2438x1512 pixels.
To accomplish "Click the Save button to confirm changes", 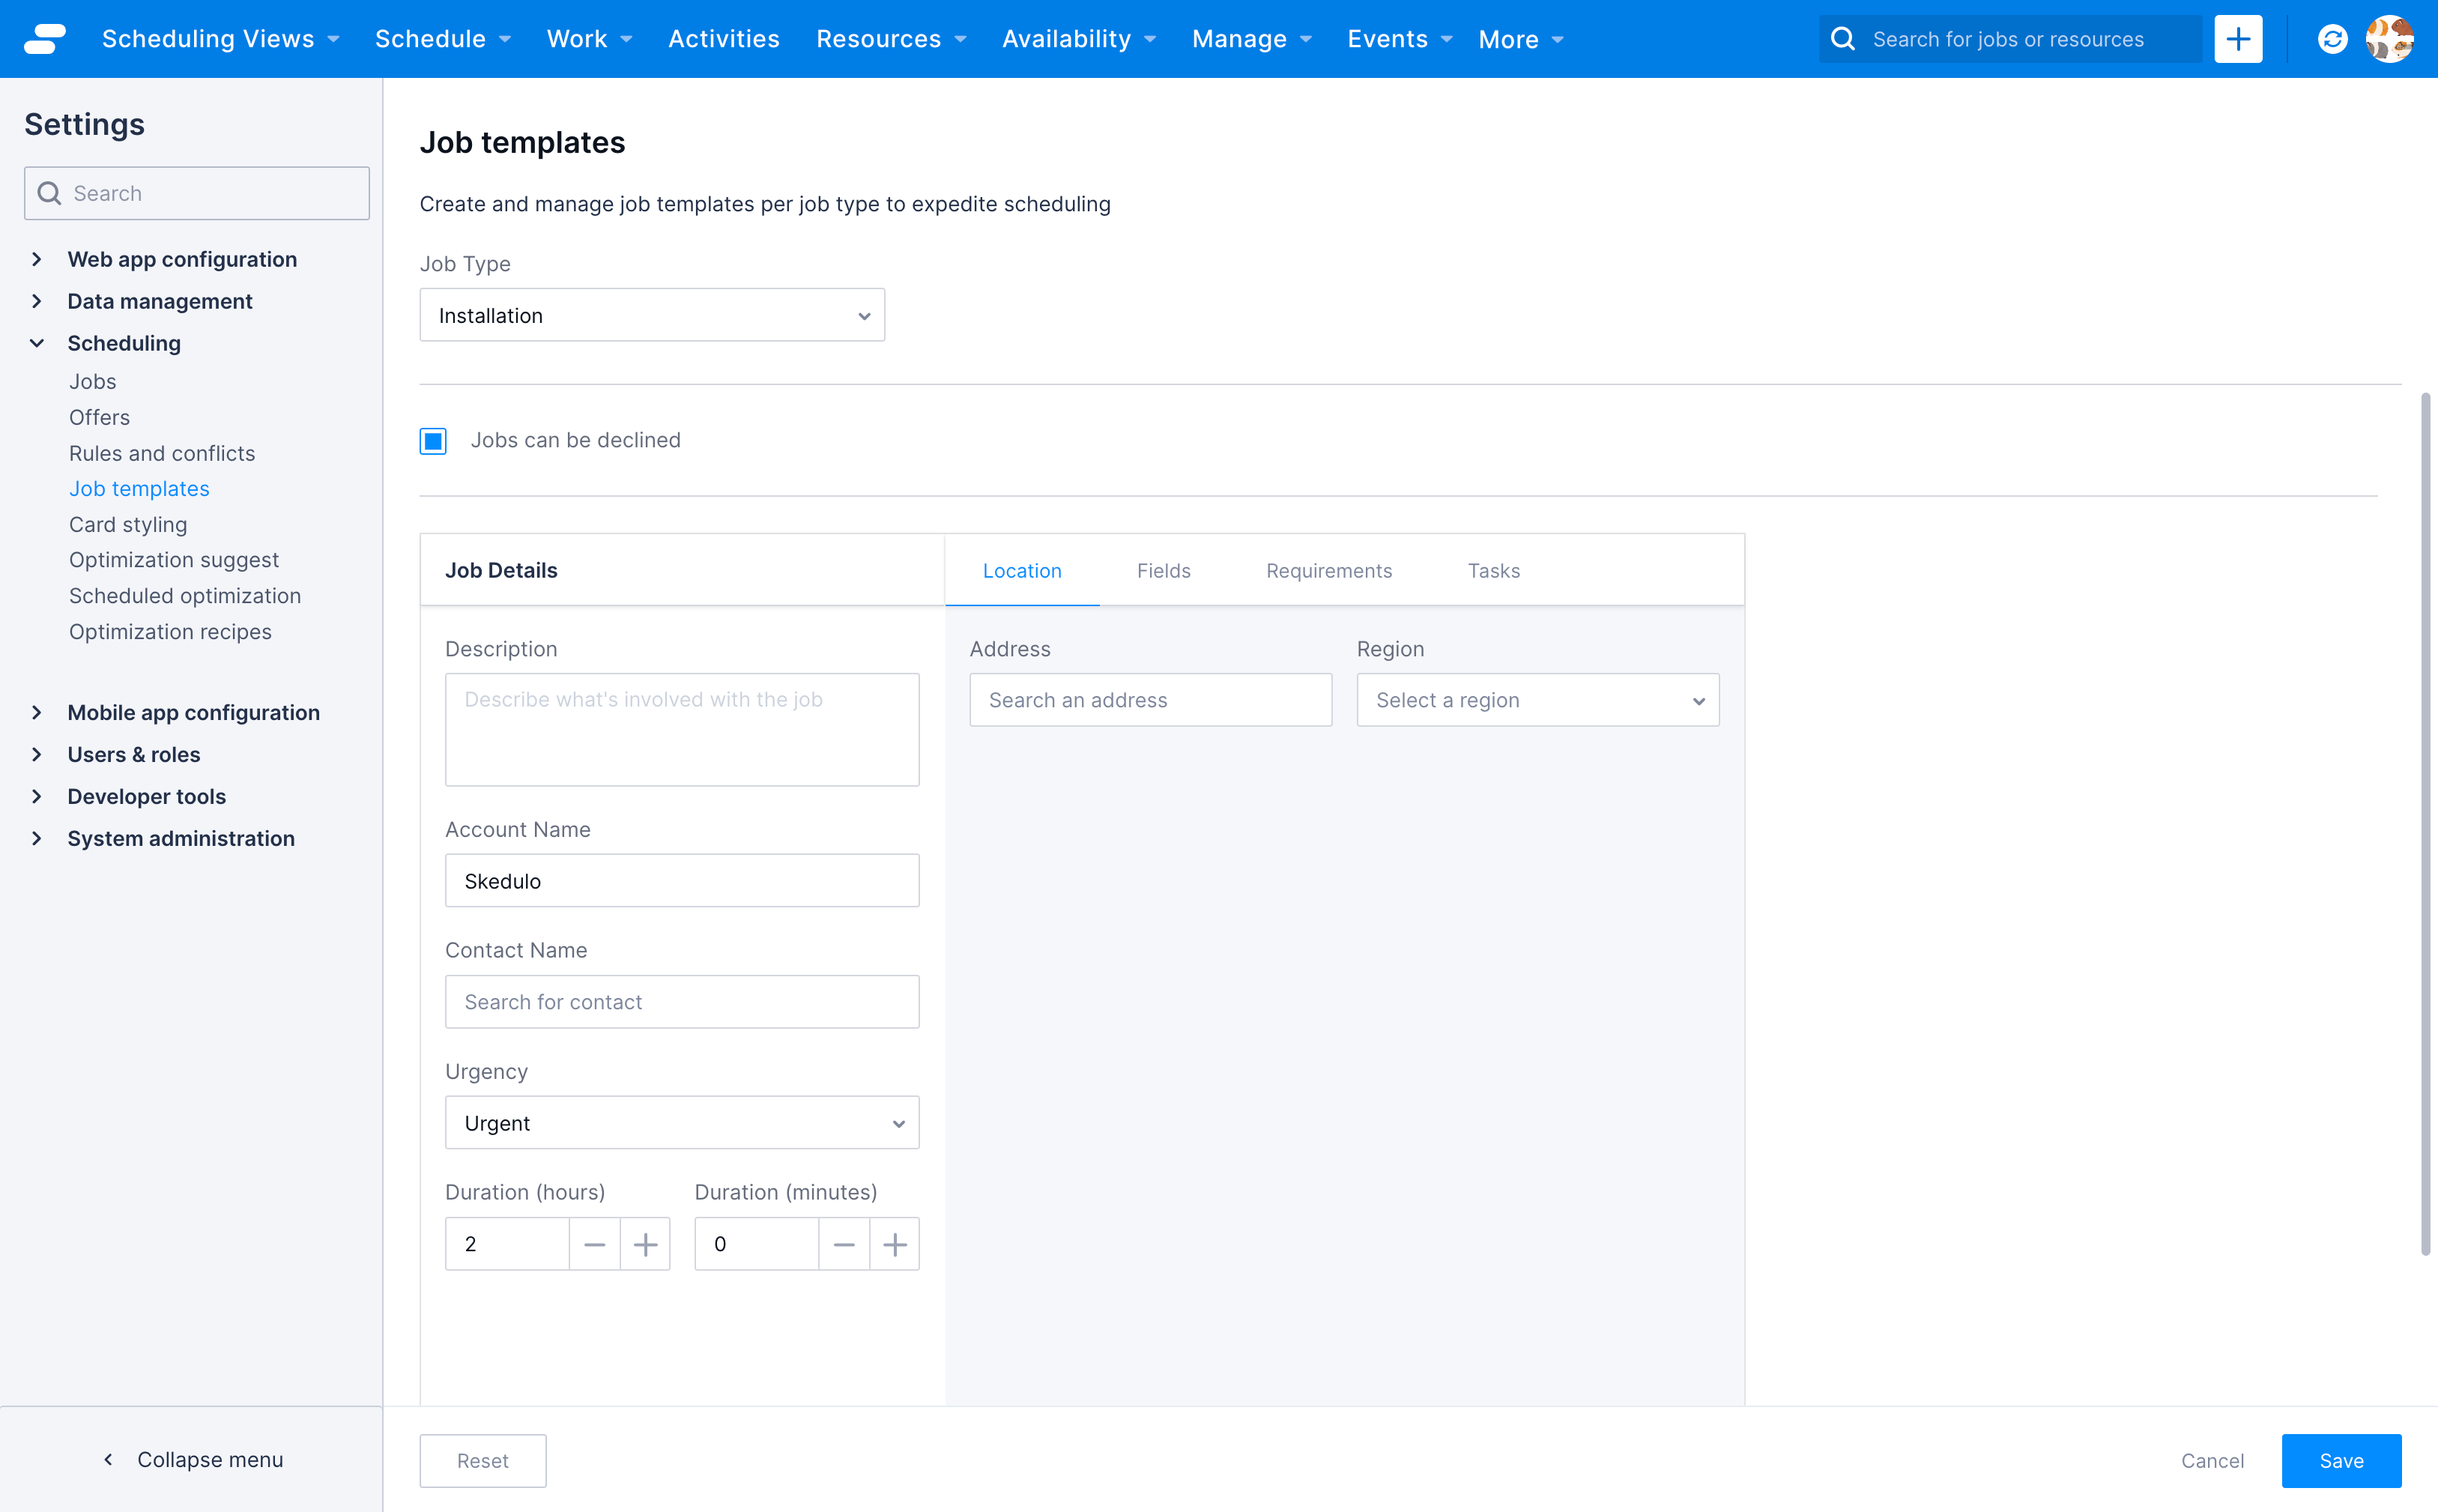I will click(2342, 1460).
